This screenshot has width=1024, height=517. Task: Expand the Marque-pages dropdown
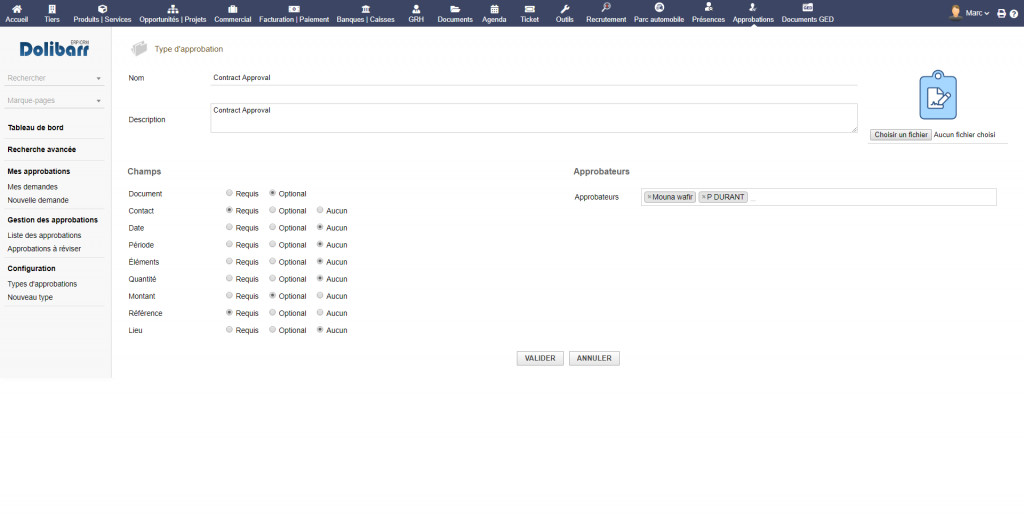98,101
